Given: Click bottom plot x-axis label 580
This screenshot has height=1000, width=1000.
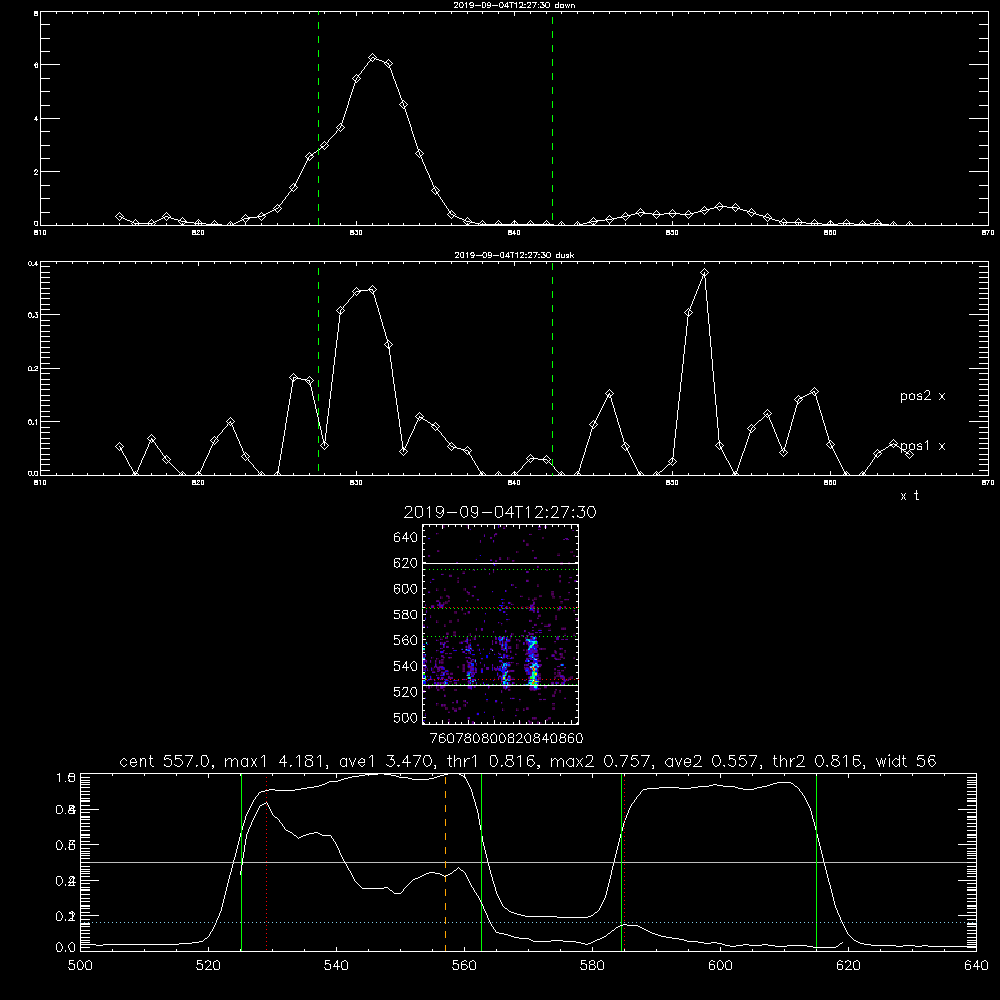Looking at the screenshot, I should click(592, 966).
